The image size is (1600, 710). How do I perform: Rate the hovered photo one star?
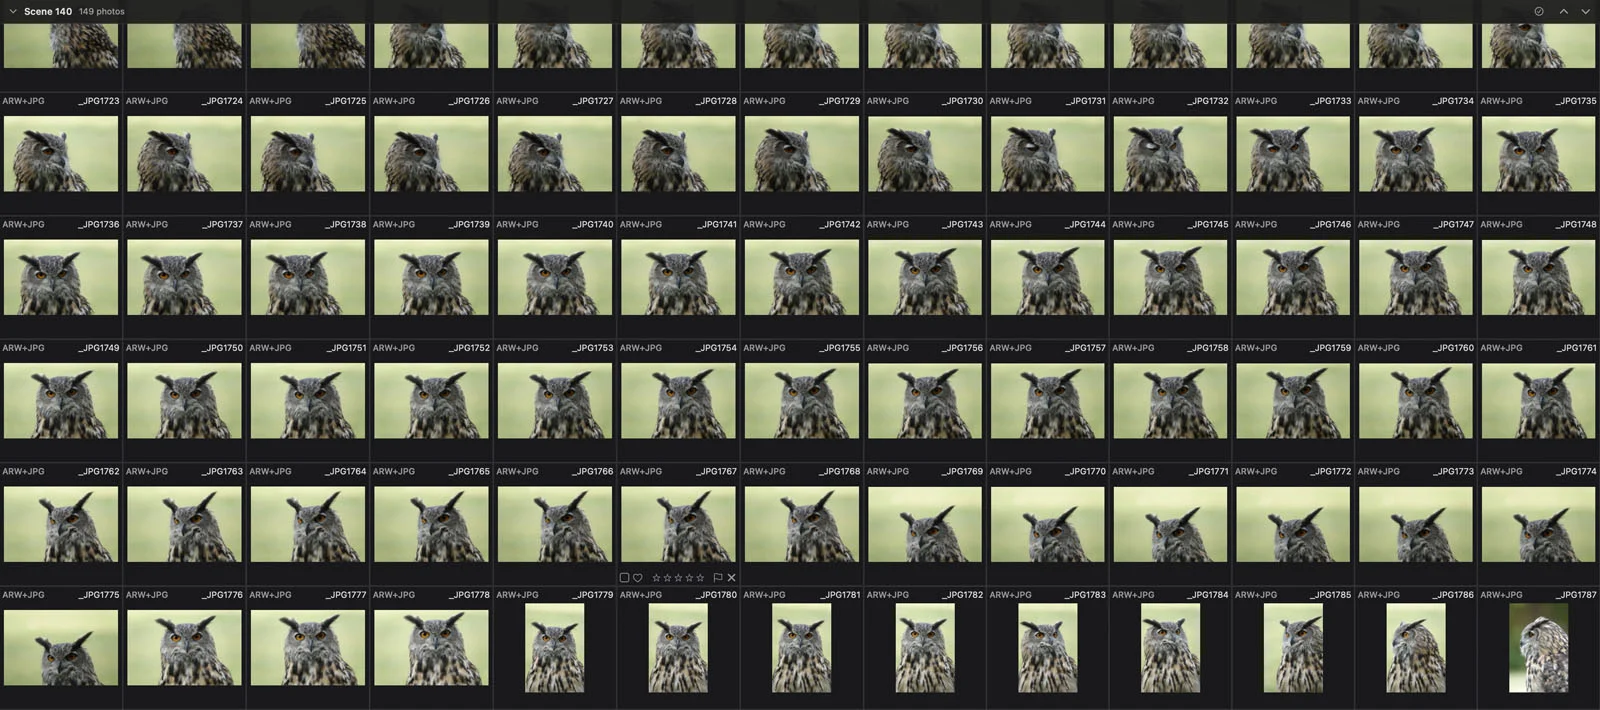tap(656, 578)
